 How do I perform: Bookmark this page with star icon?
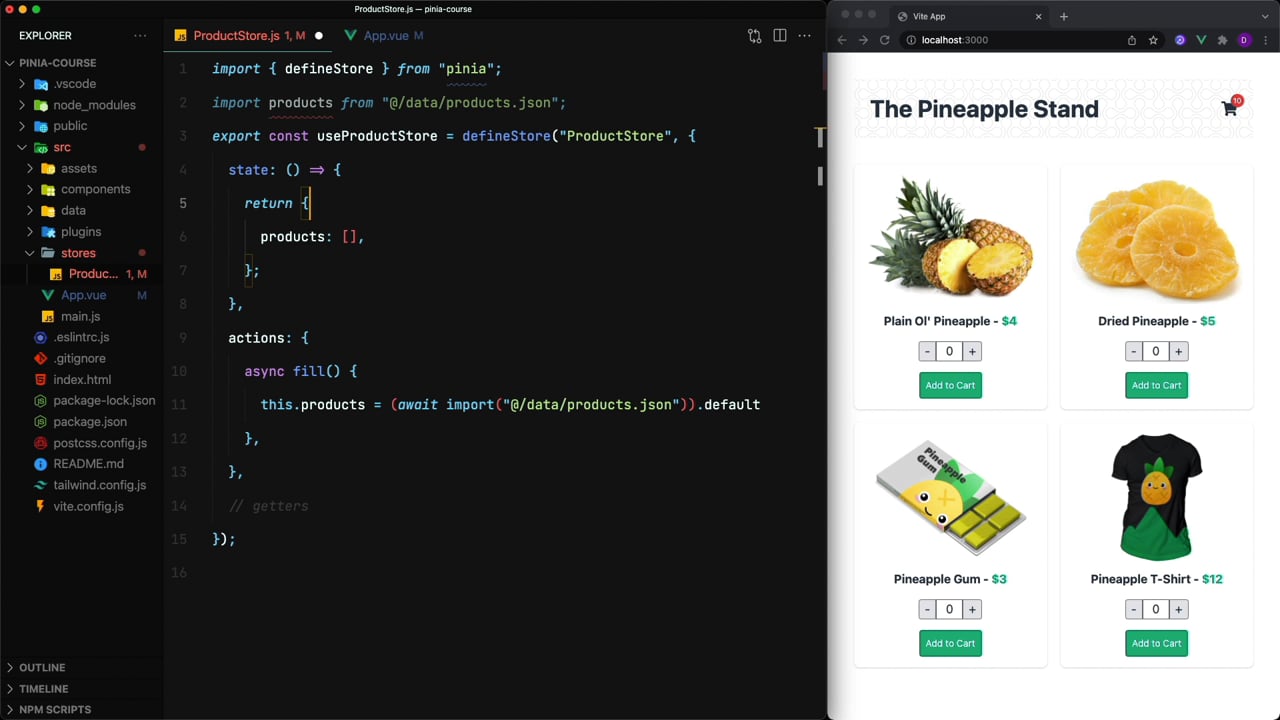pyautogui.click(x=1153, y=40)
